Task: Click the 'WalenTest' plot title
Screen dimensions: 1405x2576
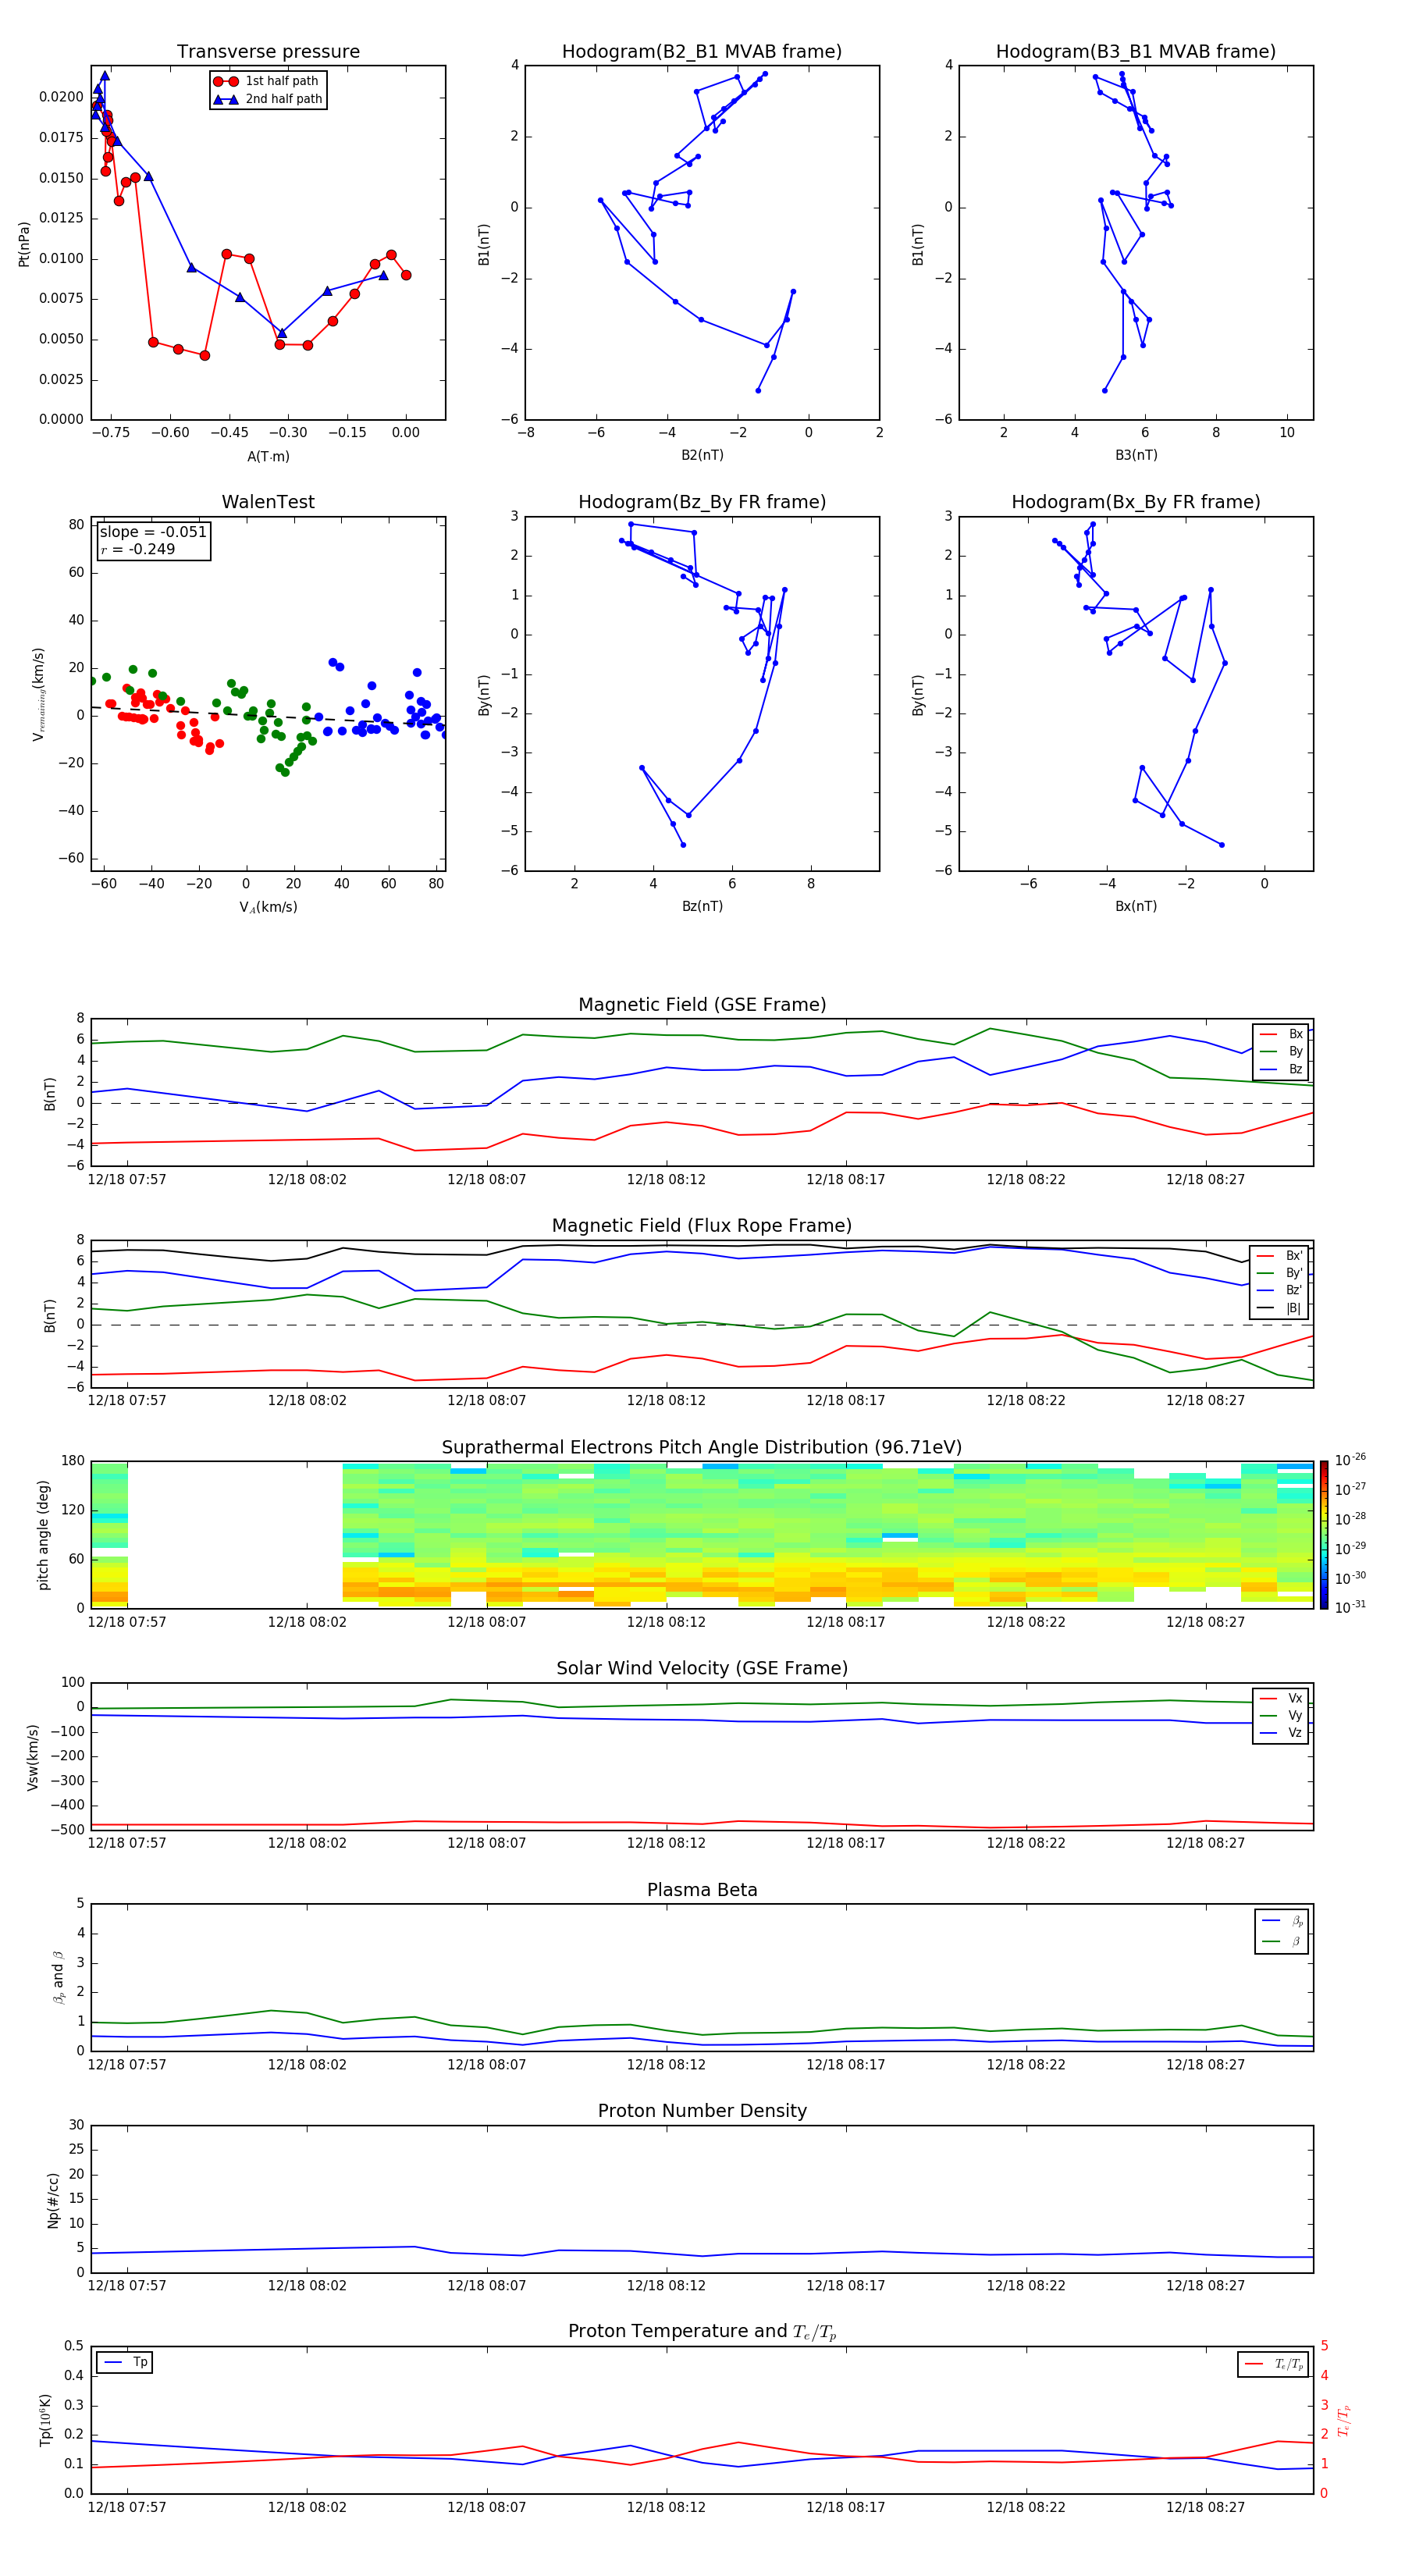Action: pos(268,502)
